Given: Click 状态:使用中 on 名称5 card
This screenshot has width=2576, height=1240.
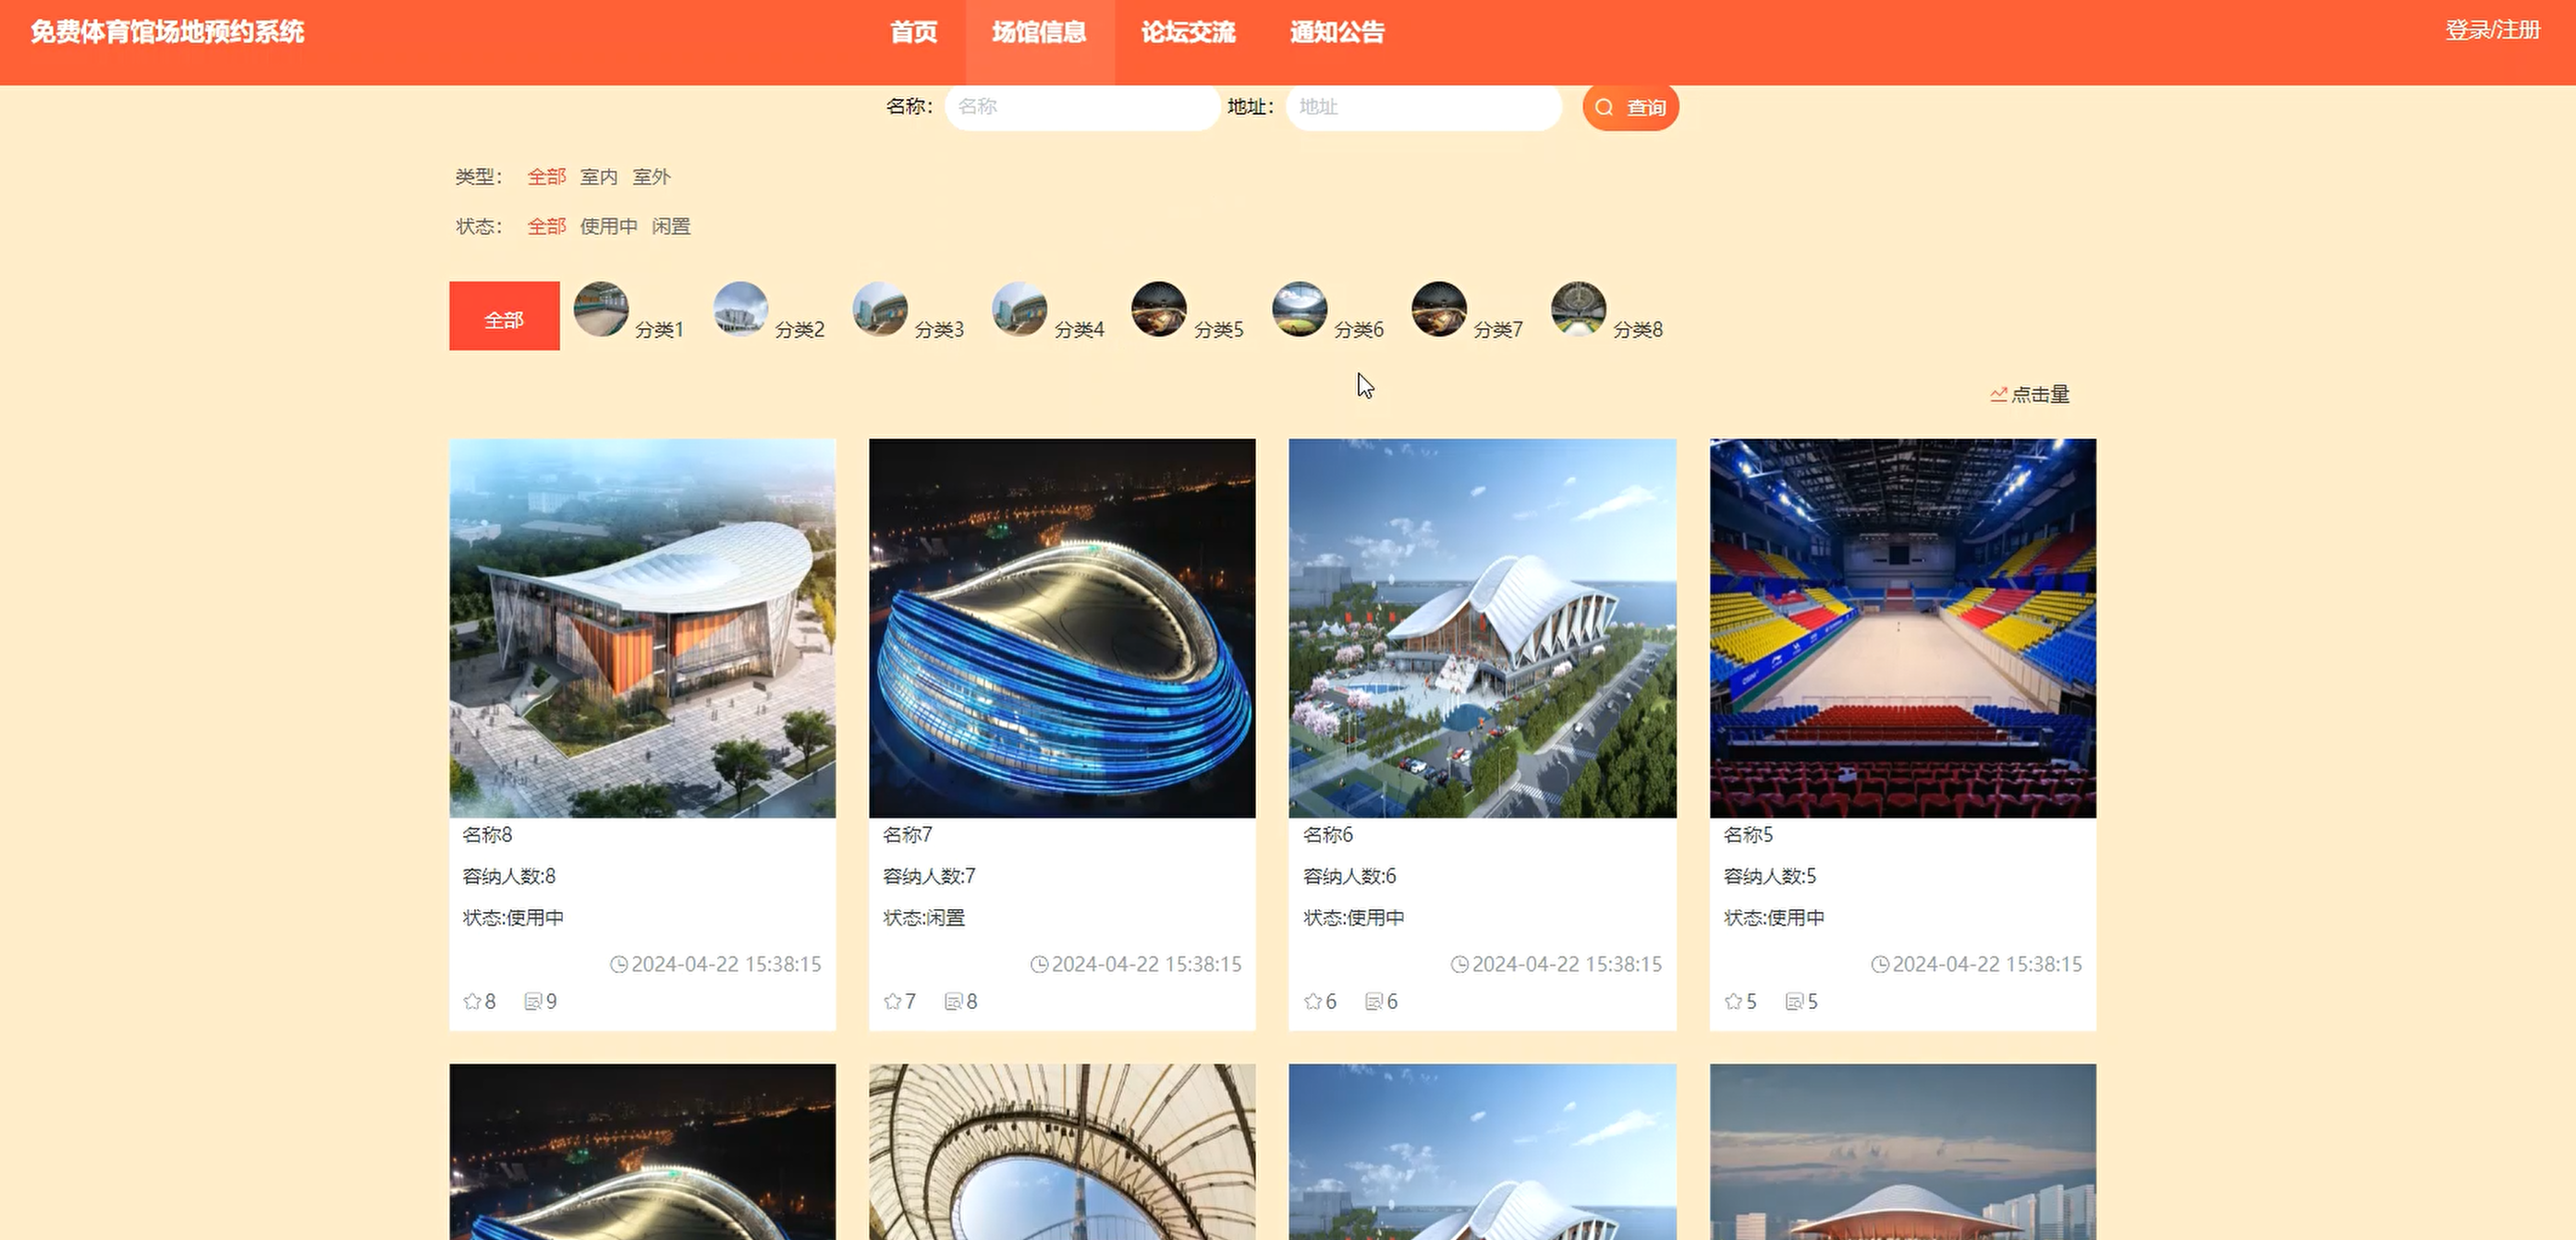Looking at the screenshot, I should (x=1774, y=918).
